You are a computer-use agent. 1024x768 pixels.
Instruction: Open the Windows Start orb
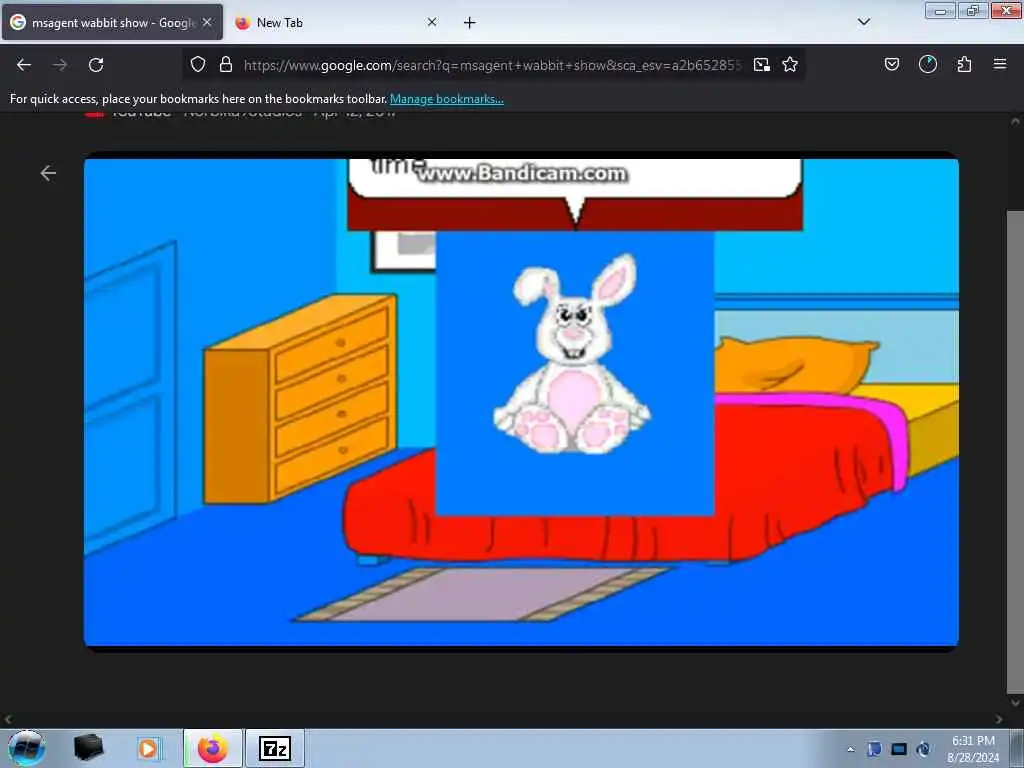(27, 748)
